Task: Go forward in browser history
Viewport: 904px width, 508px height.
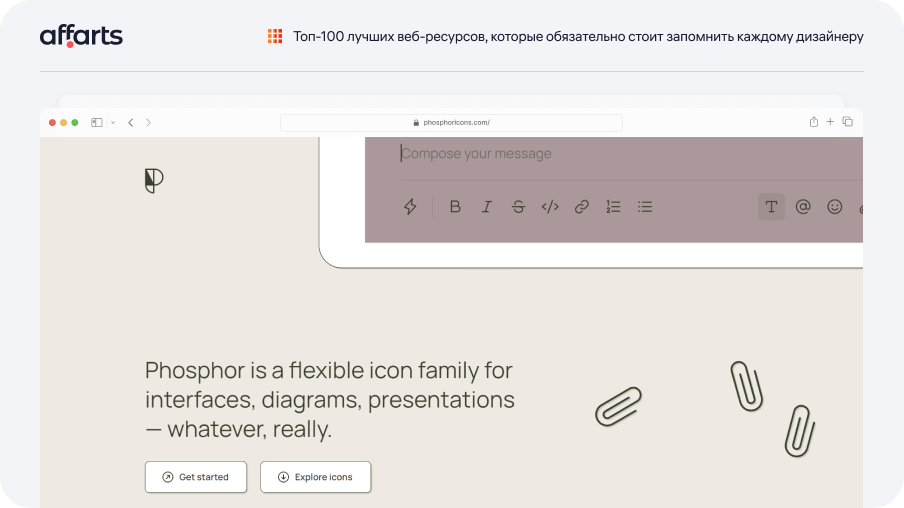Action: point(148,122)
